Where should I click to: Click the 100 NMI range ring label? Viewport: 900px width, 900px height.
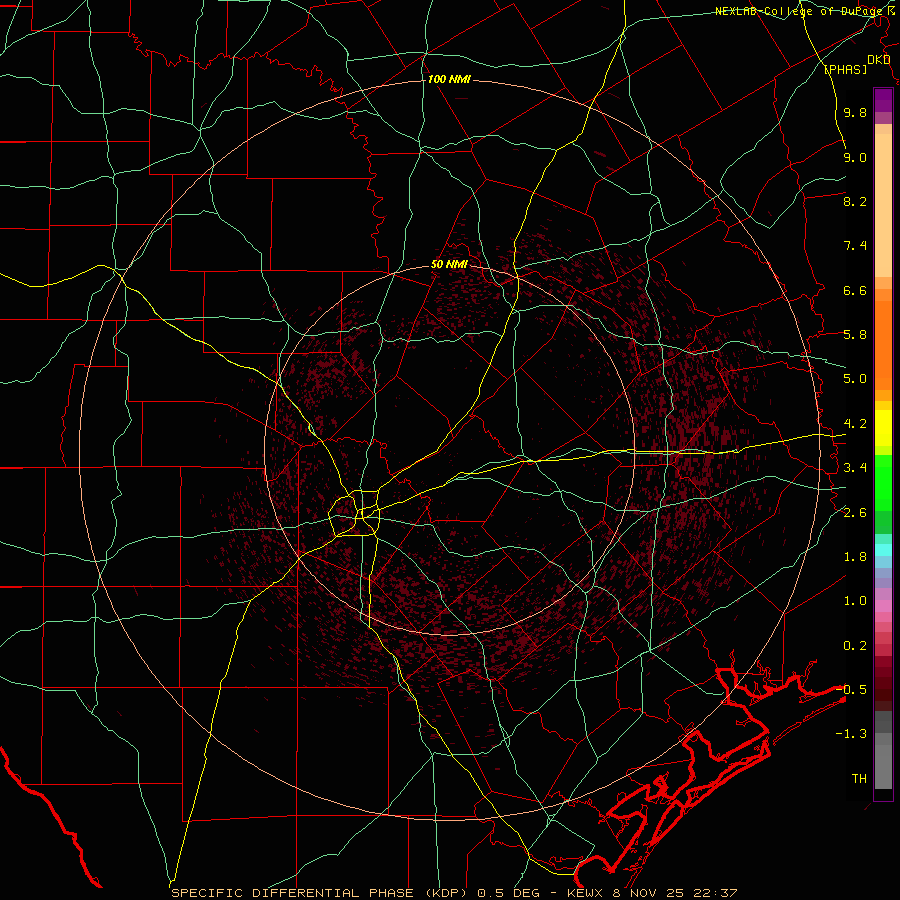tap(449, 79)
